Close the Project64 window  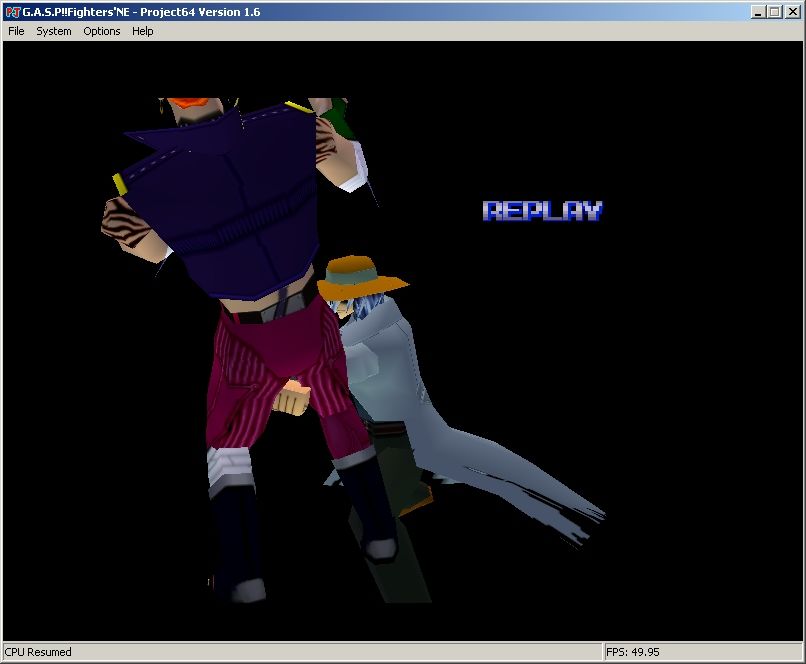[792, 12]
